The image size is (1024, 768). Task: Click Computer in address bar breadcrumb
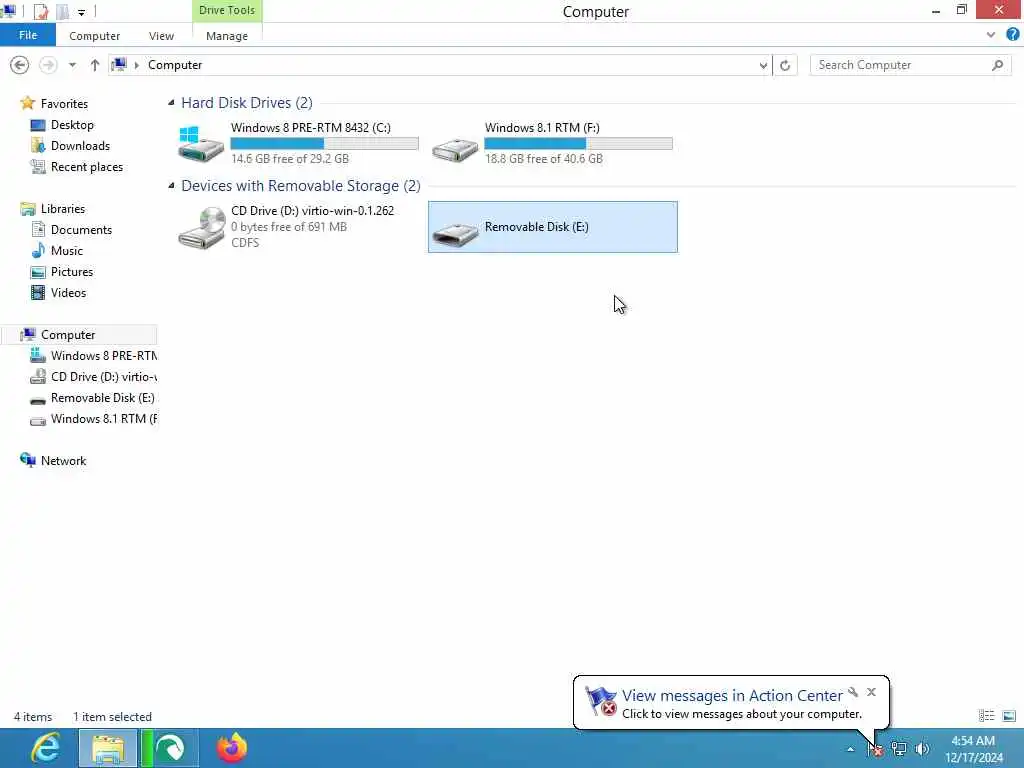(175, 65)
